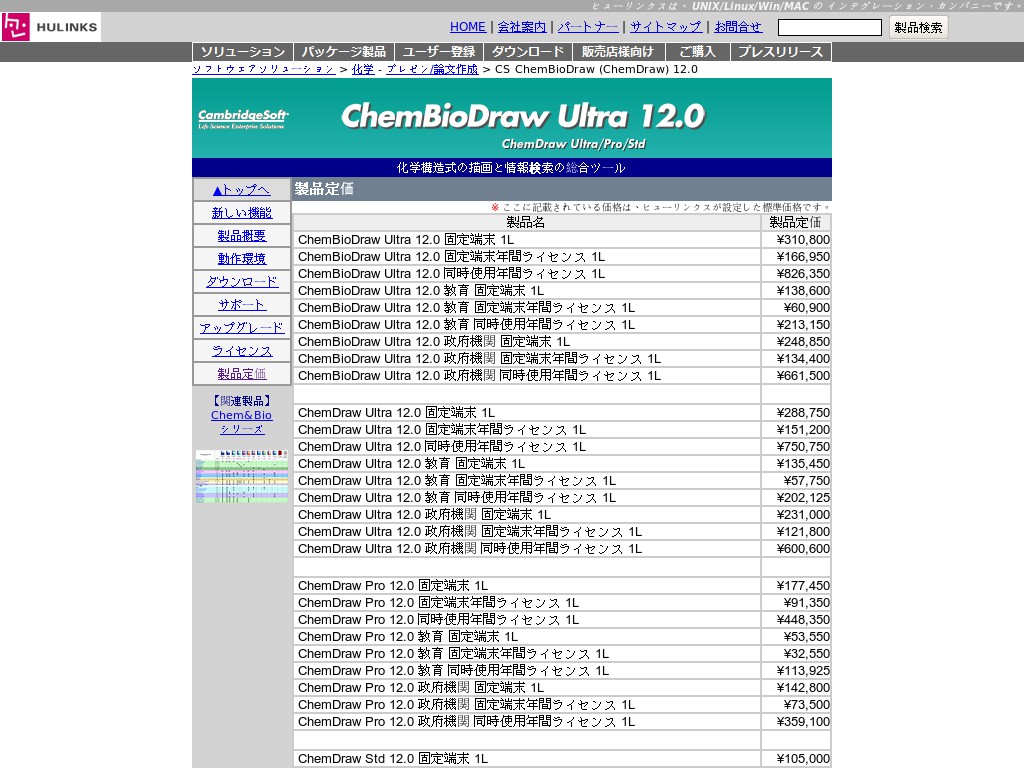Select price ¥600,600
1024x768 pixels.
coord(803,549)
